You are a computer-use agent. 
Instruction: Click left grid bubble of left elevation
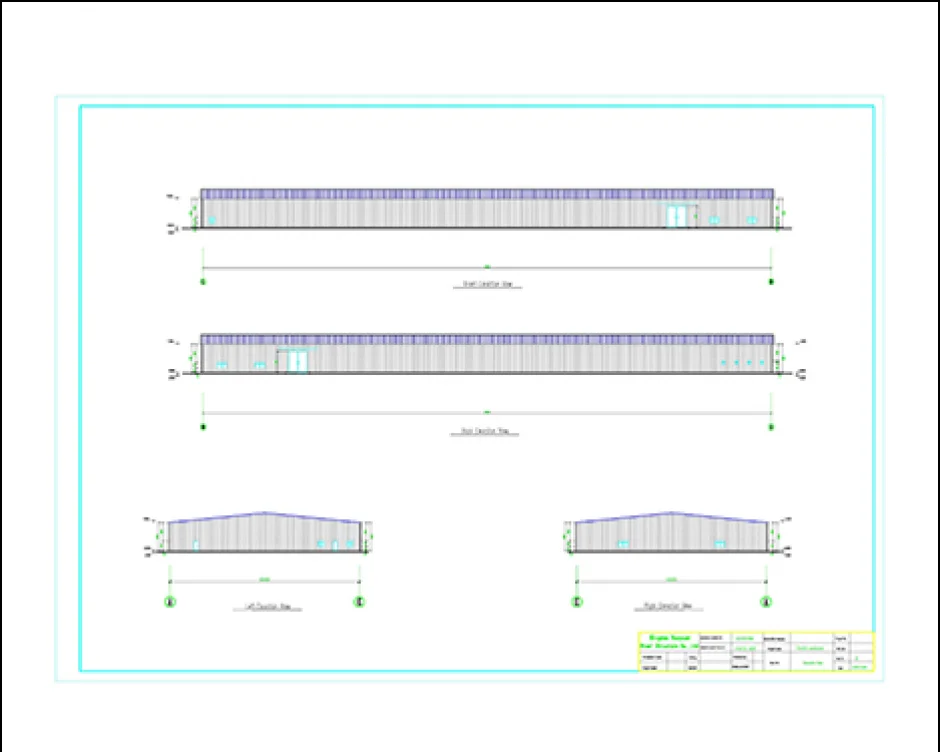click(x=169, y=602)
